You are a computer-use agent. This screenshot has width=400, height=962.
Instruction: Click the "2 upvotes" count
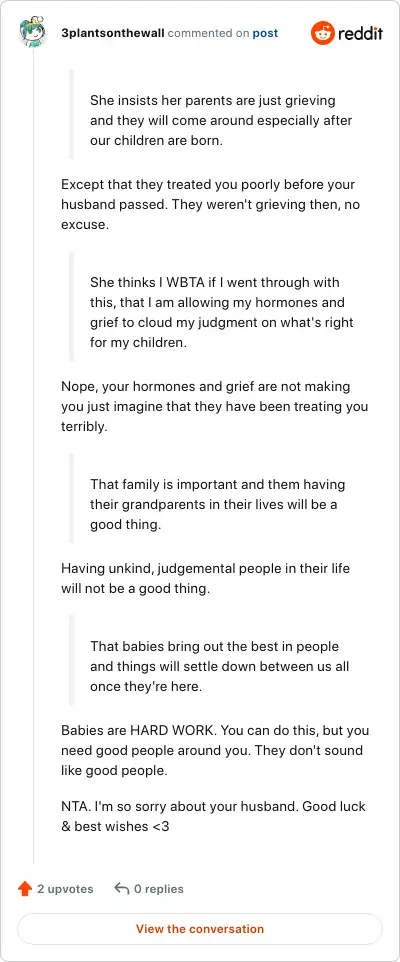tap(65, 888)
